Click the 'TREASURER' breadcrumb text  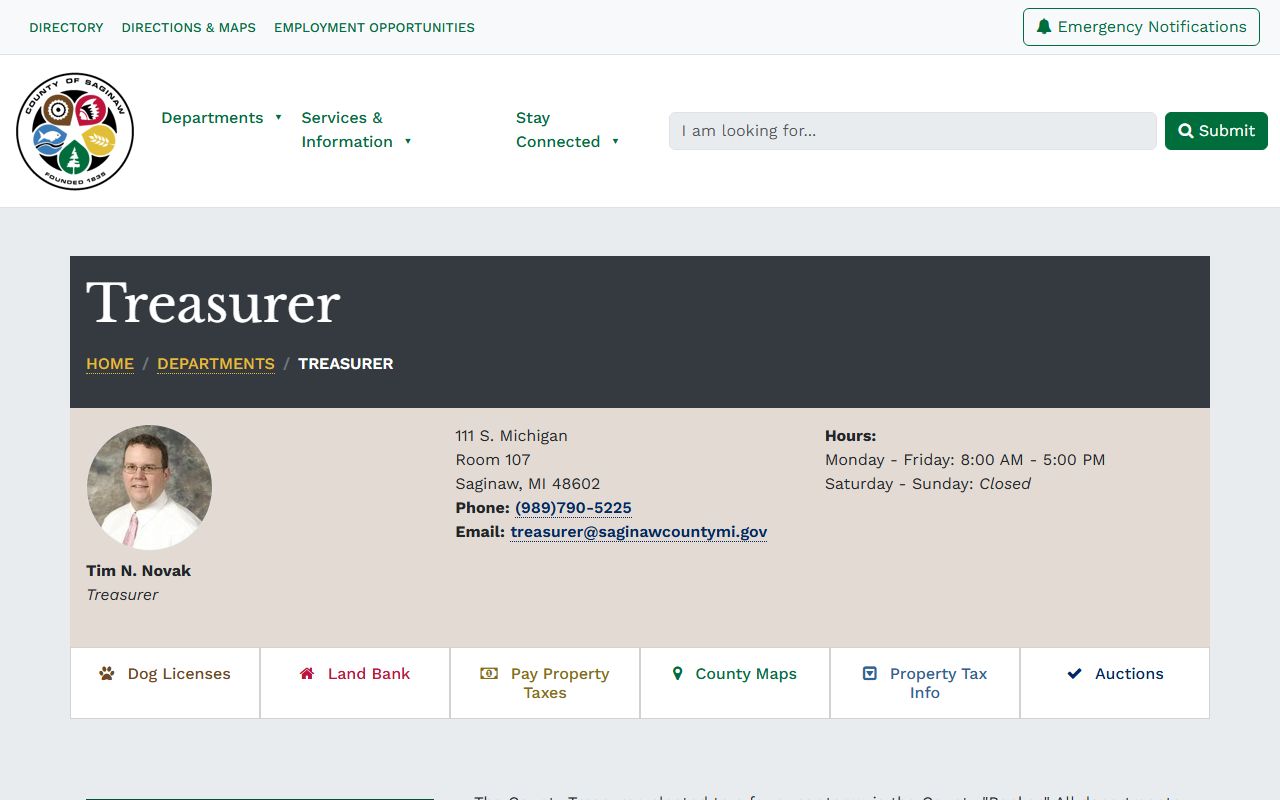click(346, 364)
